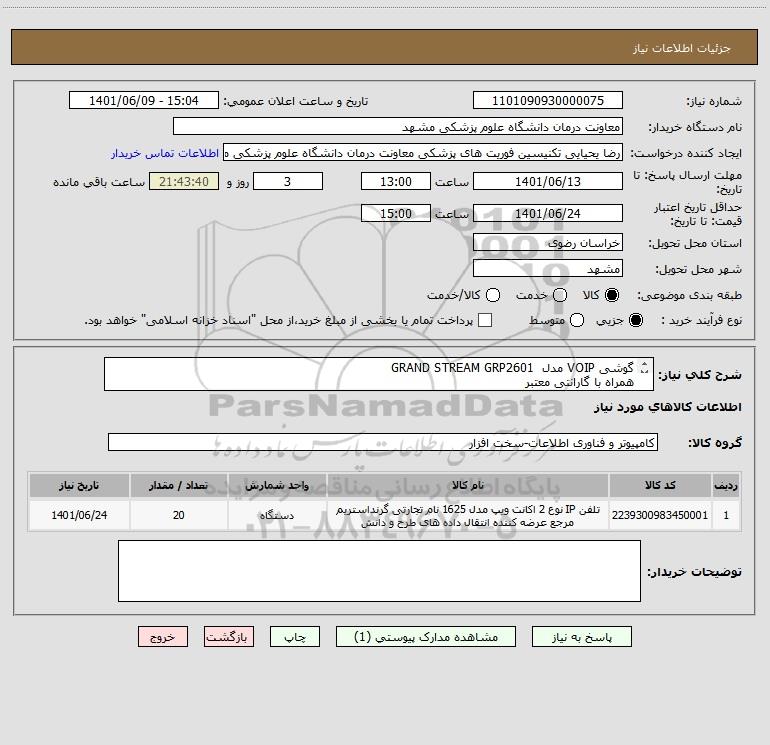Click the announcement date field 1401/06/09 - 15:04
Screen dimensions: 770x745
[x=144, y=101]
